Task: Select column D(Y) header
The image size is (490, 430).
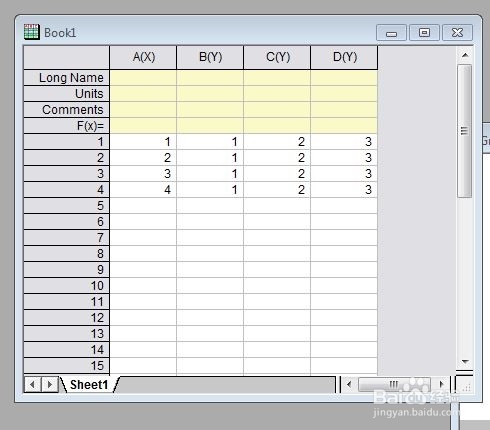Action: click(x=344, y=57)
